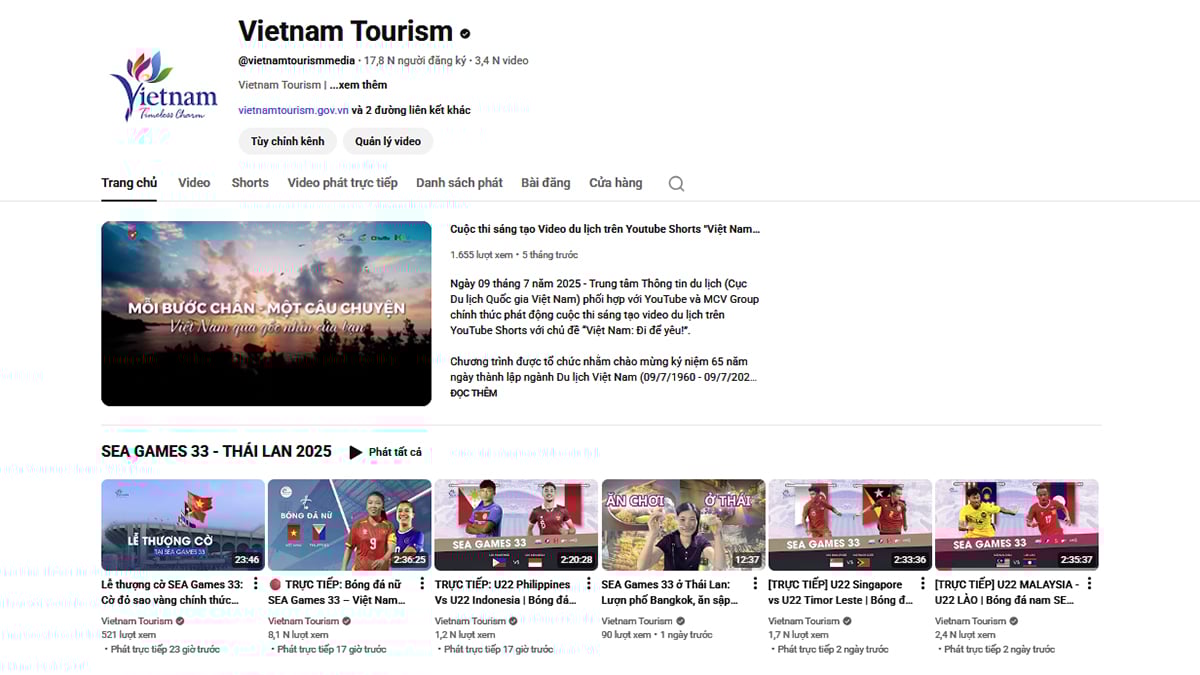Click the "Tùy chỉnh kênh" button
Image resolution: width=1200 pixels, height=675 pixels.
pyautogui.click(x=287, y=141)
